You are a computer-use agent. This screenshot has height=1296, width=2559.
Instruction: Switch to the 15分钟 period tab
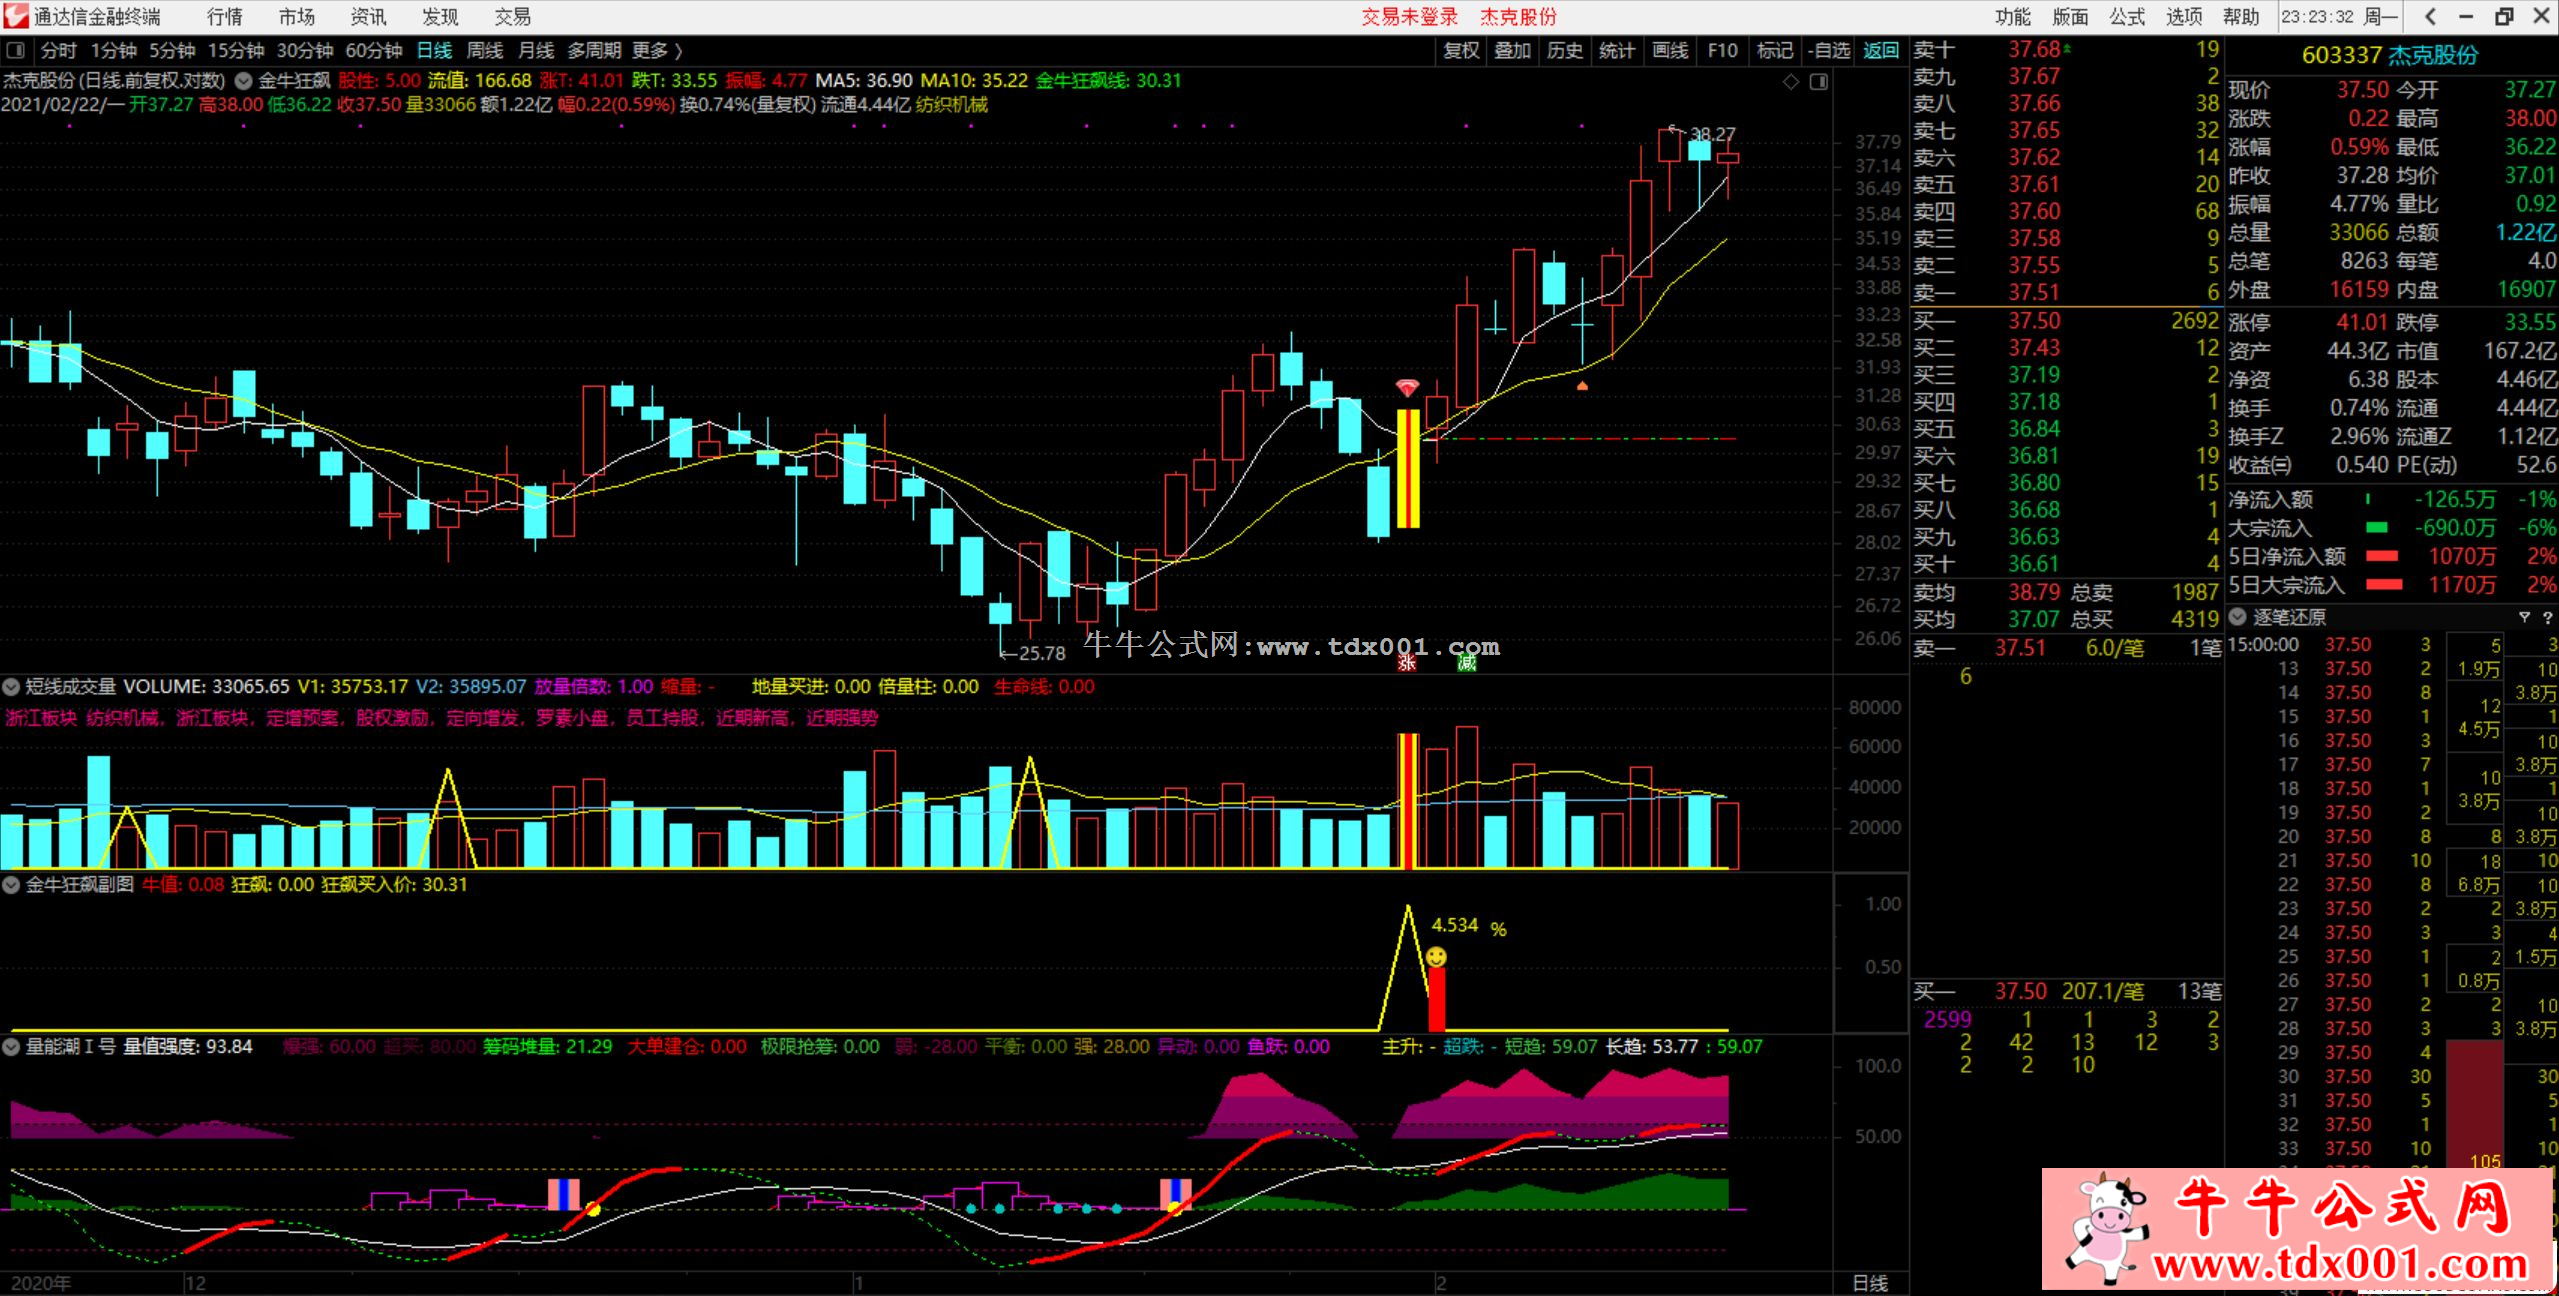click(x=236, y=50)
